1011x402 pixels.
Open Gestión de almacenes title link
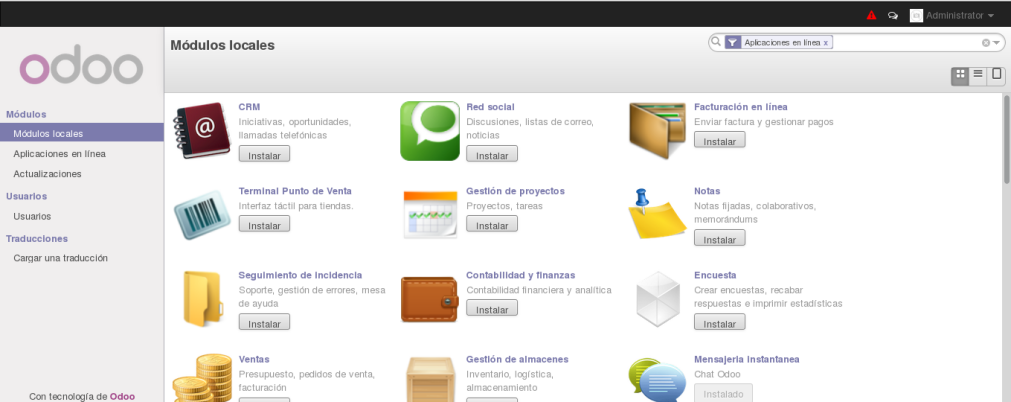tap(517, 359)
